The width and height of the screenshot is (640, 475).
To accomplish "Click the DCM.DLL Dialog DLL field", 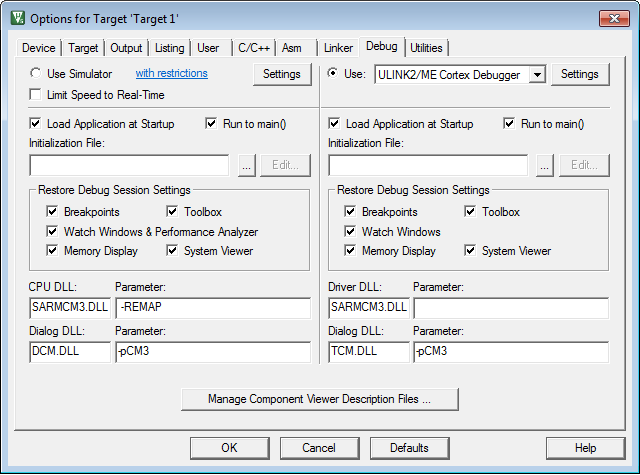I will point(70,352).
